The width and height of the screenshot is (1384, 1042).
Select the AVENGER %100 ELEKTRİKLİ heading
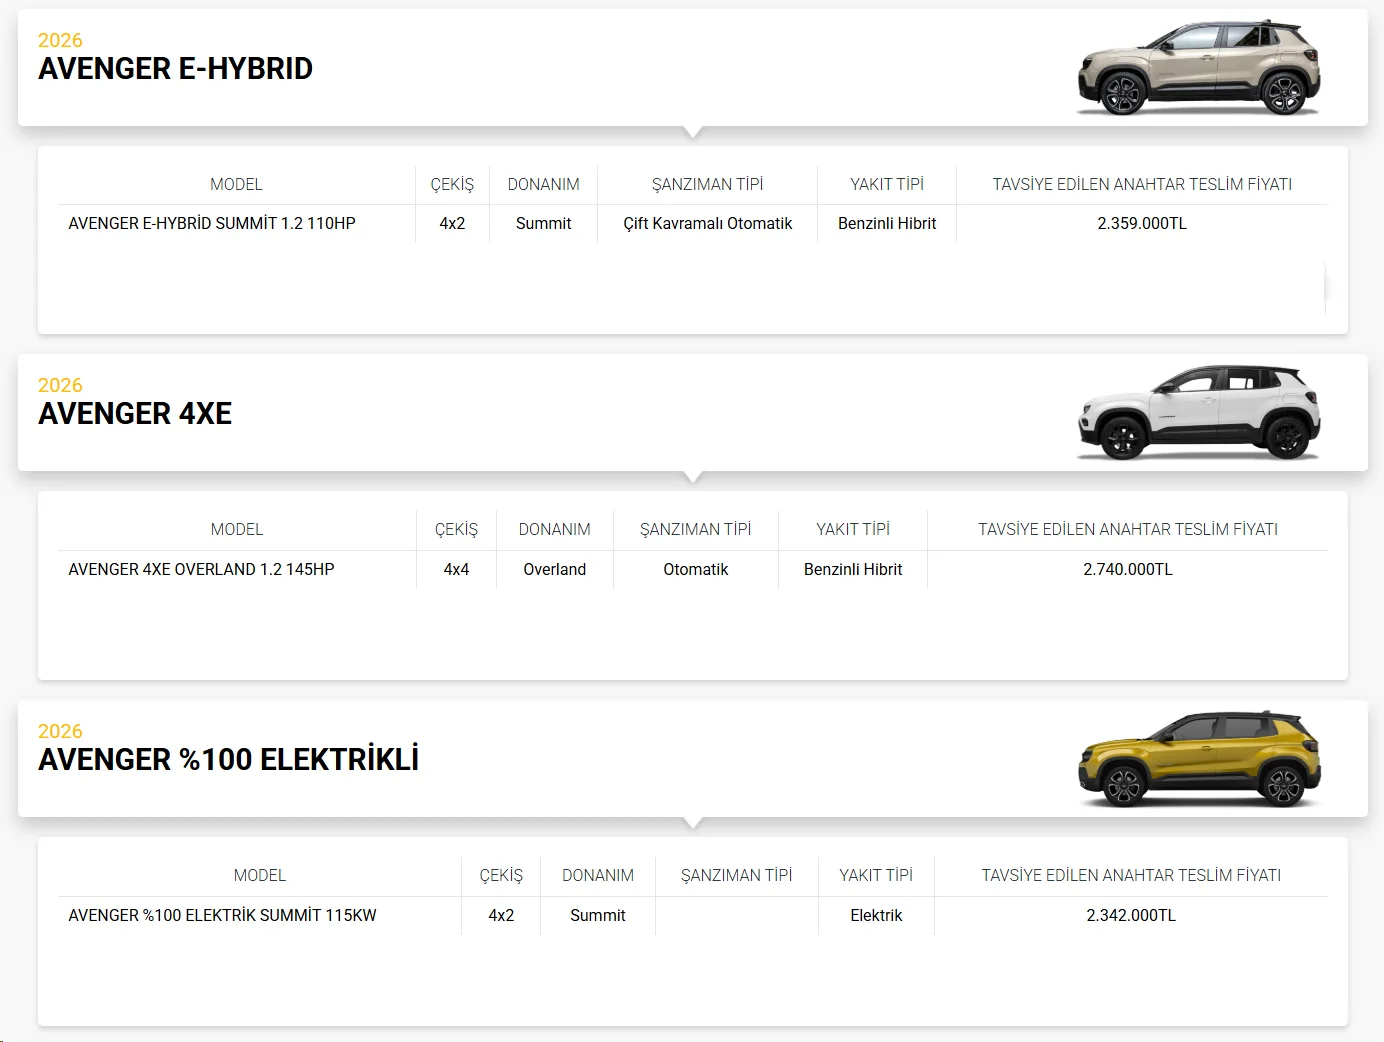(228, 759)
